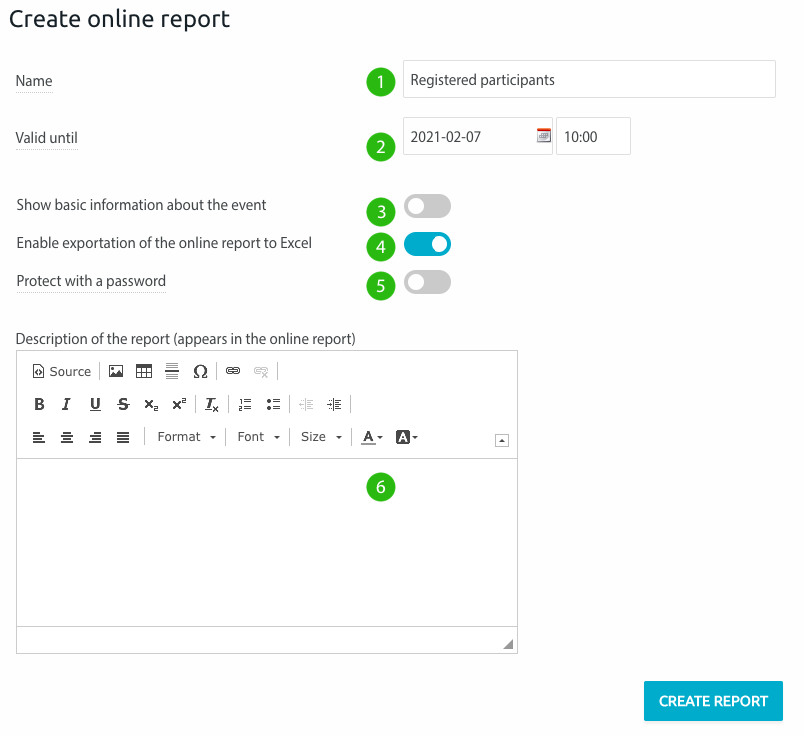Image resolution: width=804 pixels, height=736 pixels.
Task: Open the 'Valid until' date calendar picker
Action: point(544,135)
